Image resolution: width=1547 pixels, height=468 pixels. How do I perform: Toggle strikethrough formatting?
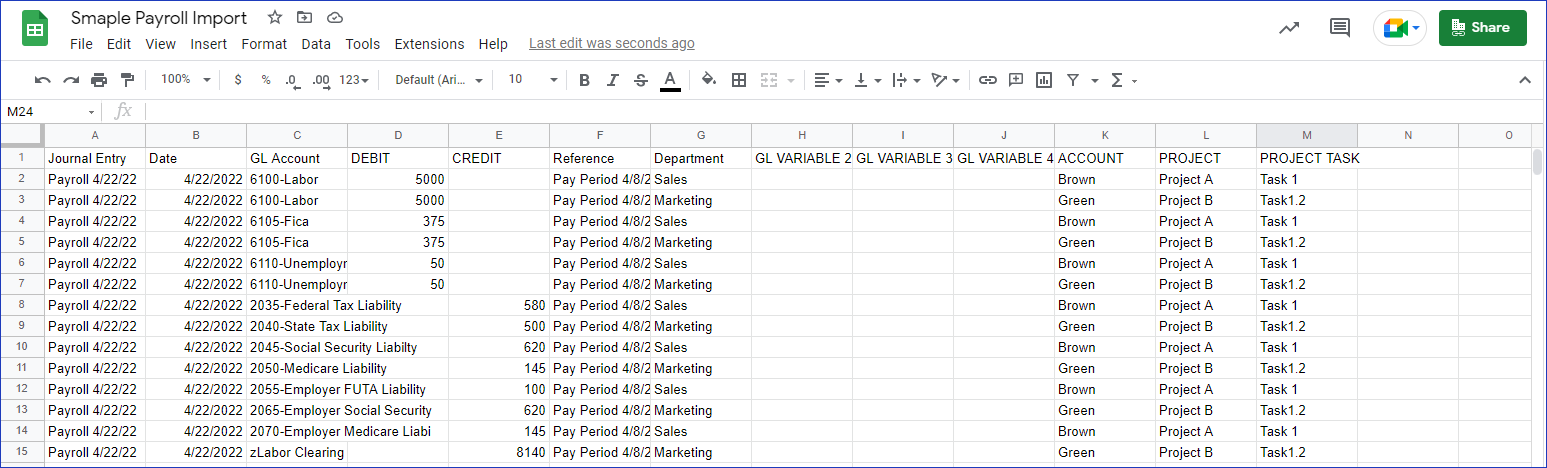pyautogui.click(x=641, y=80)
